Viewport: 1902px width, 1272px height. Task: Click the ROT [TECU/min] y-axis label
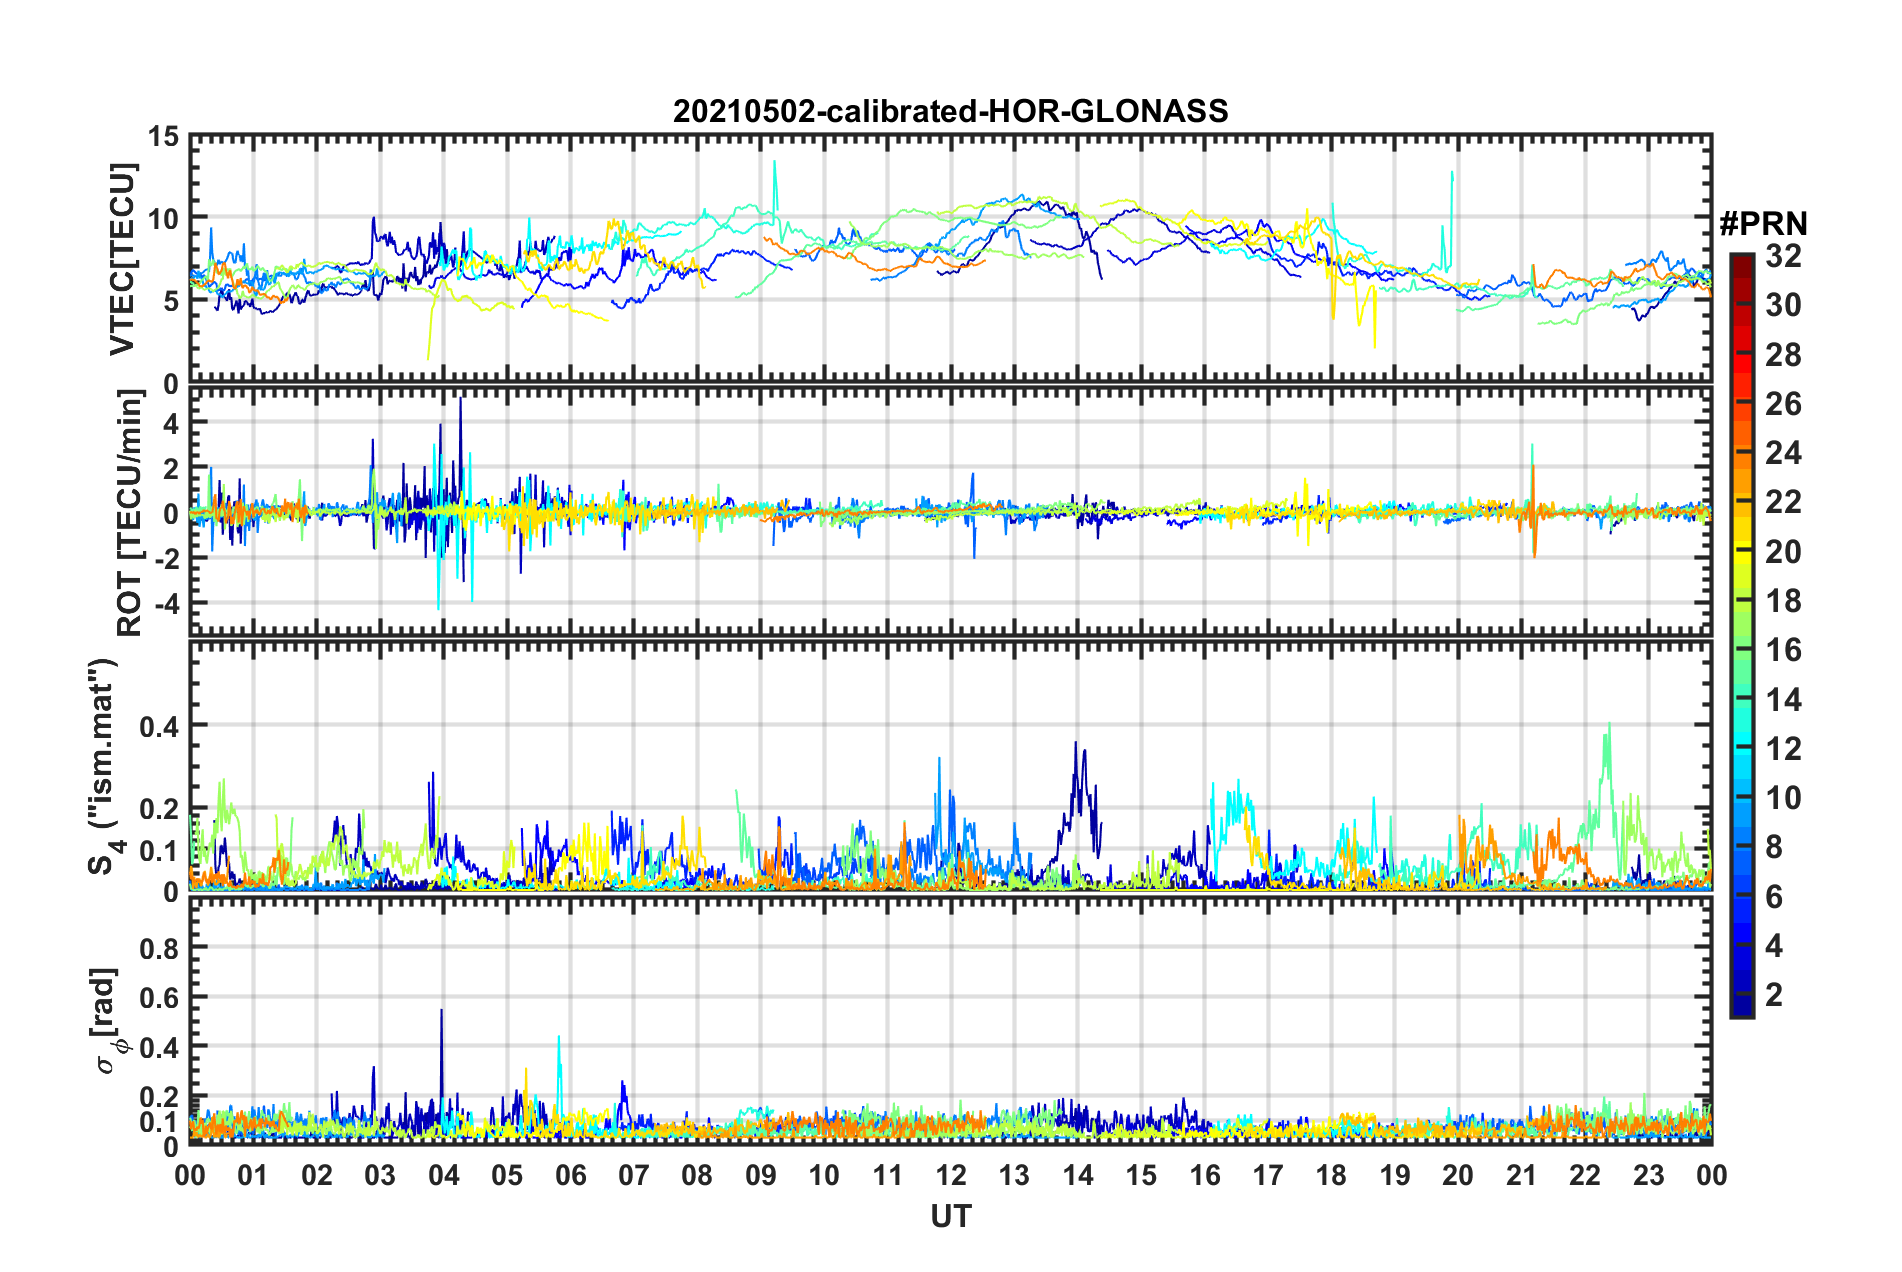(x=129, y=513)
